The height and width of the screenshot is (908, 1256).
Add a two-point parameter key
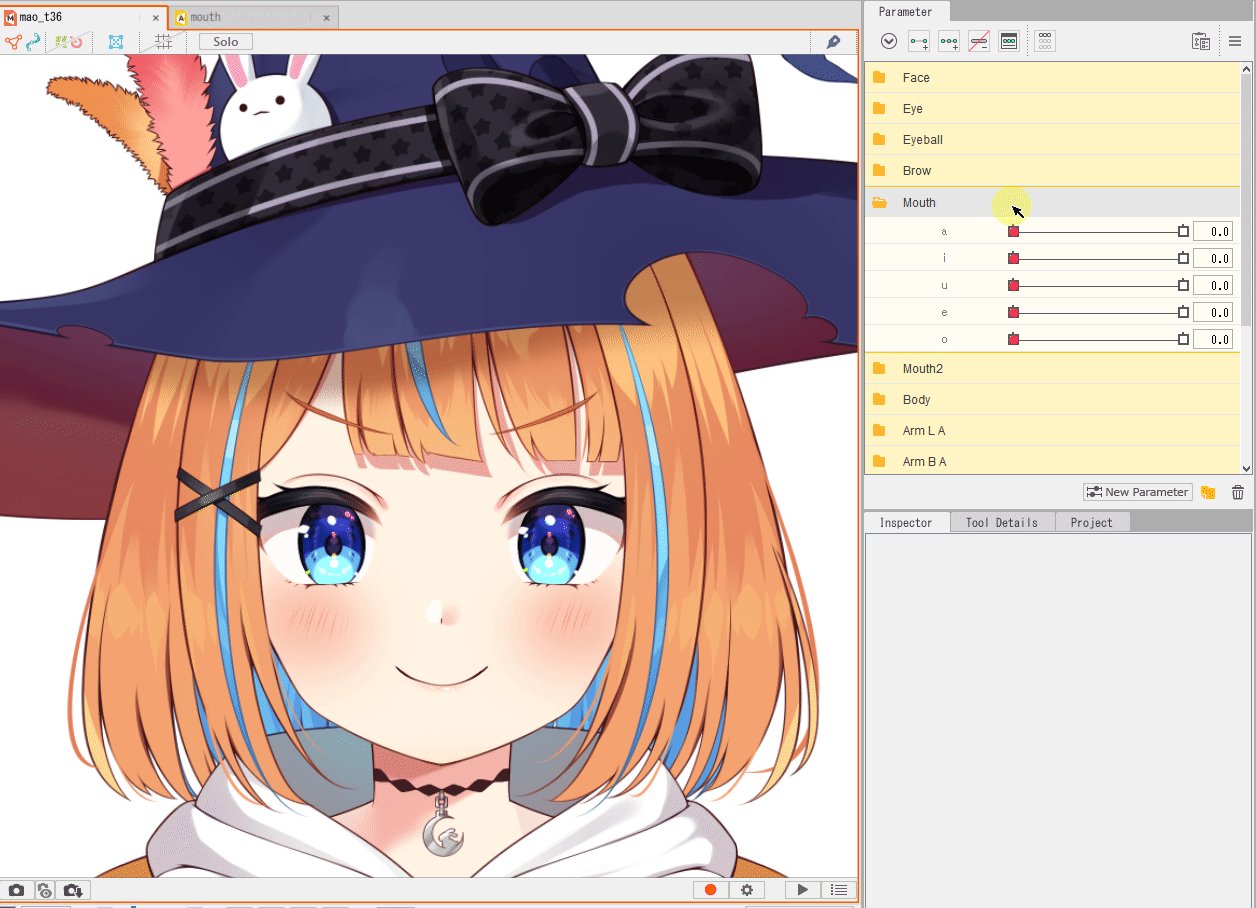pos(918,41)
